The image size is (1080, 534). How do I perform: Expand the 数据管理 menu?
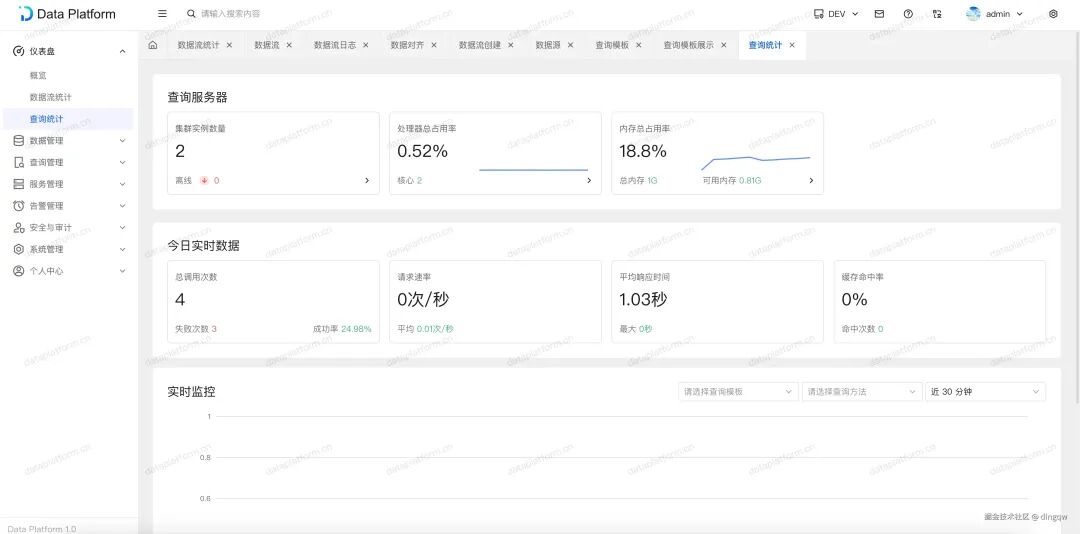(69, 141)
